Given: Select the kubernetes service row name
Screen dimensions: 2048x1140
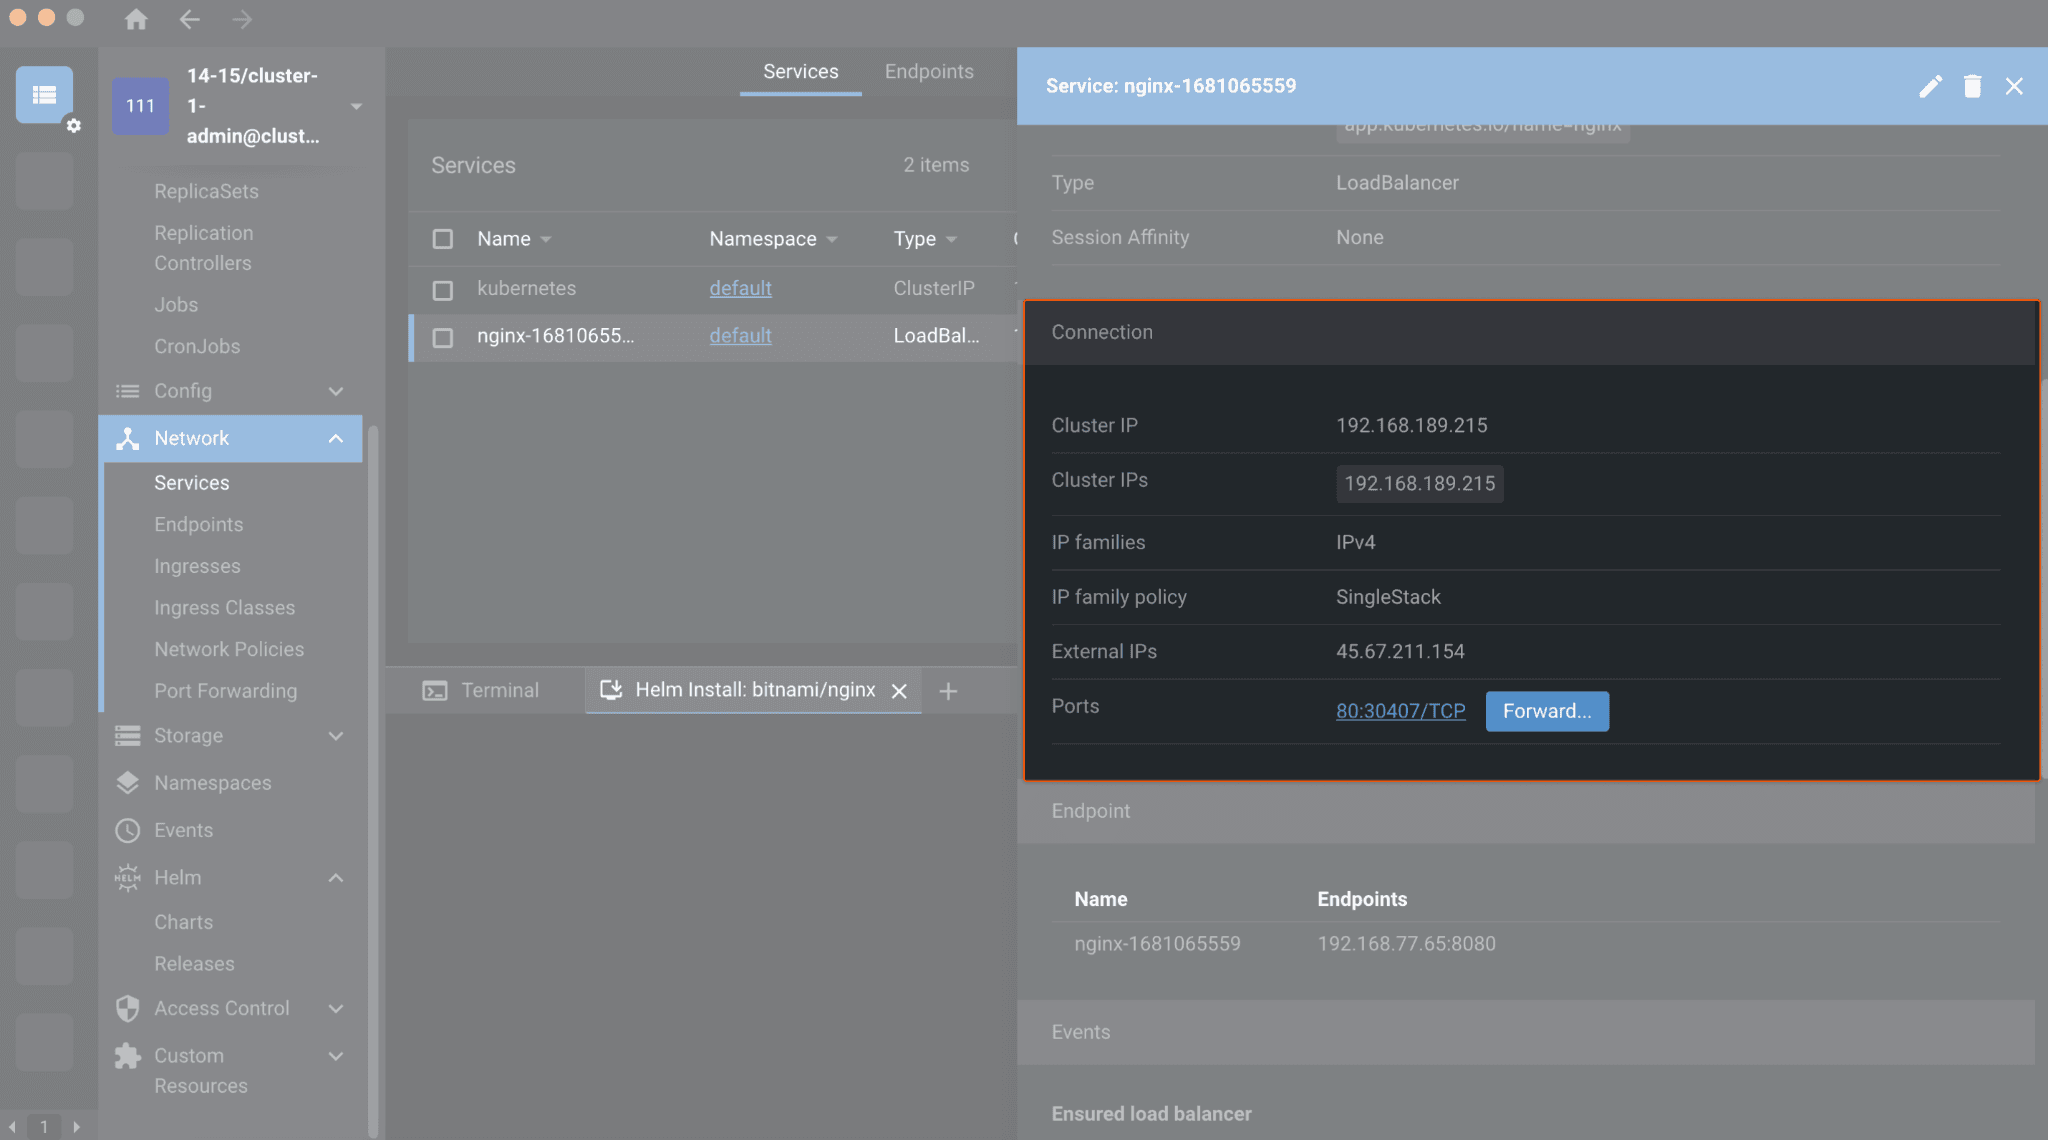Looking at the screenshot, I should coord(526,289).
